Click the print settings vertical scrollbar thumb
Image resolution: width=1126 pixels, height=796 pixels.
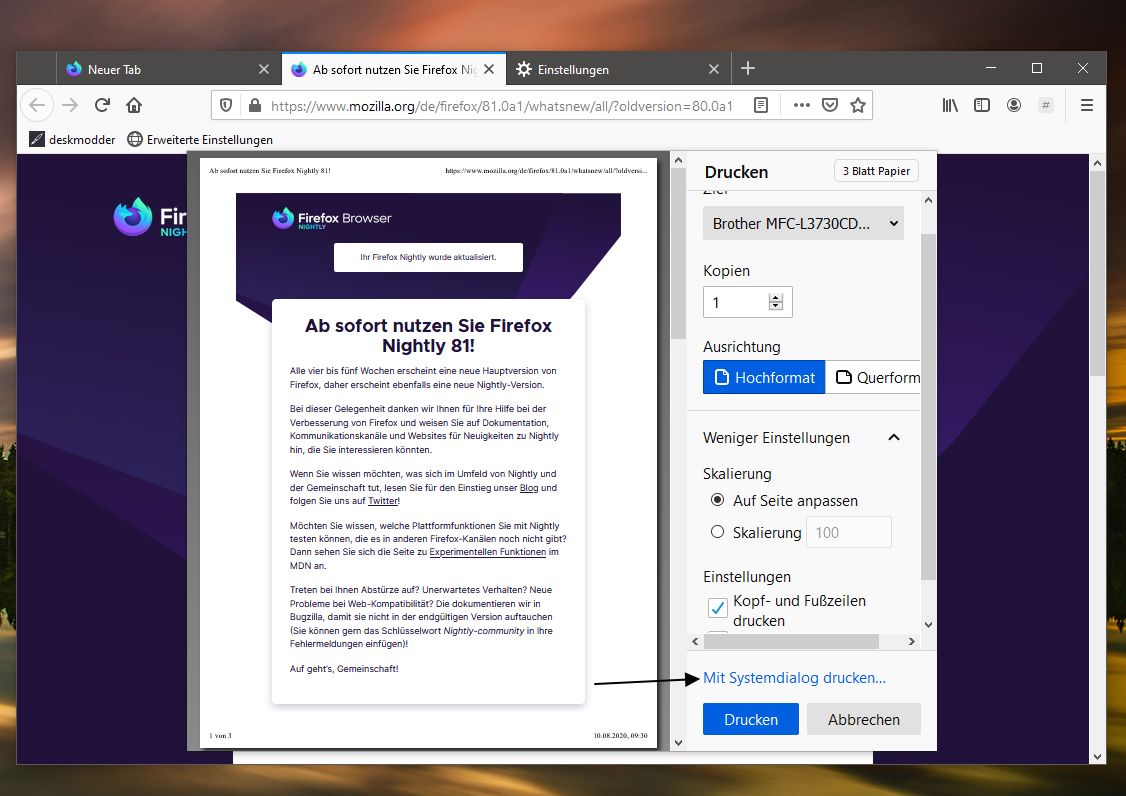pyautogui.click(x=928, y=406)
